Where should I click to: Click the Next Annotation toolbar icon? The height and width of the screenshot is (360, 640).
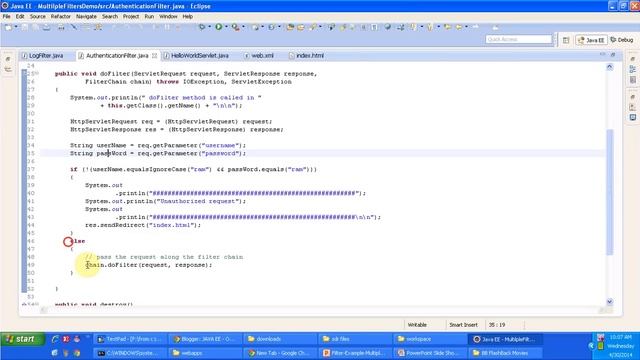pyautogui.click(x=413, y=27)
